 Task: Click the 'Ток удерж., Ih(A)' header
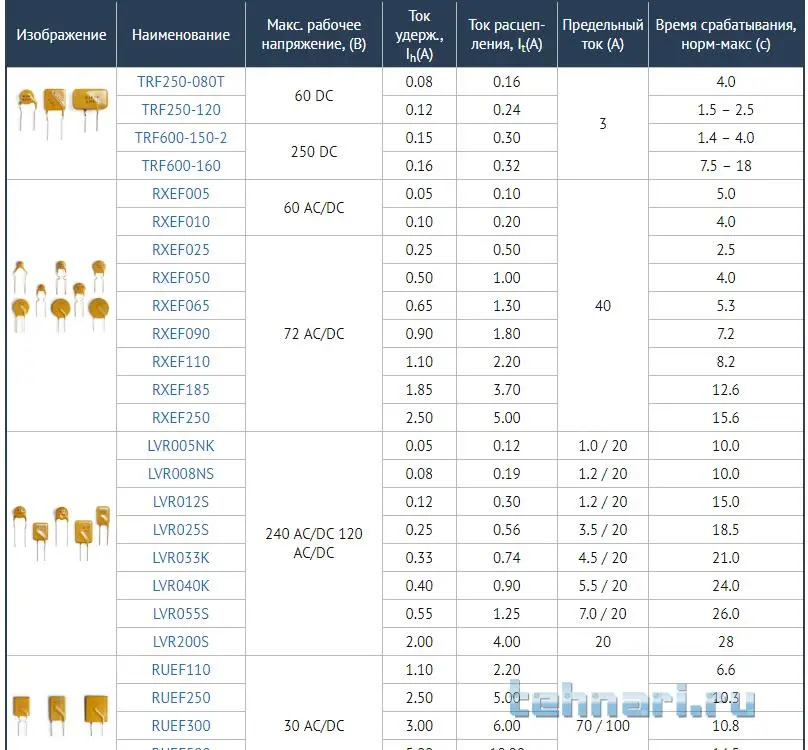point(419,35)
